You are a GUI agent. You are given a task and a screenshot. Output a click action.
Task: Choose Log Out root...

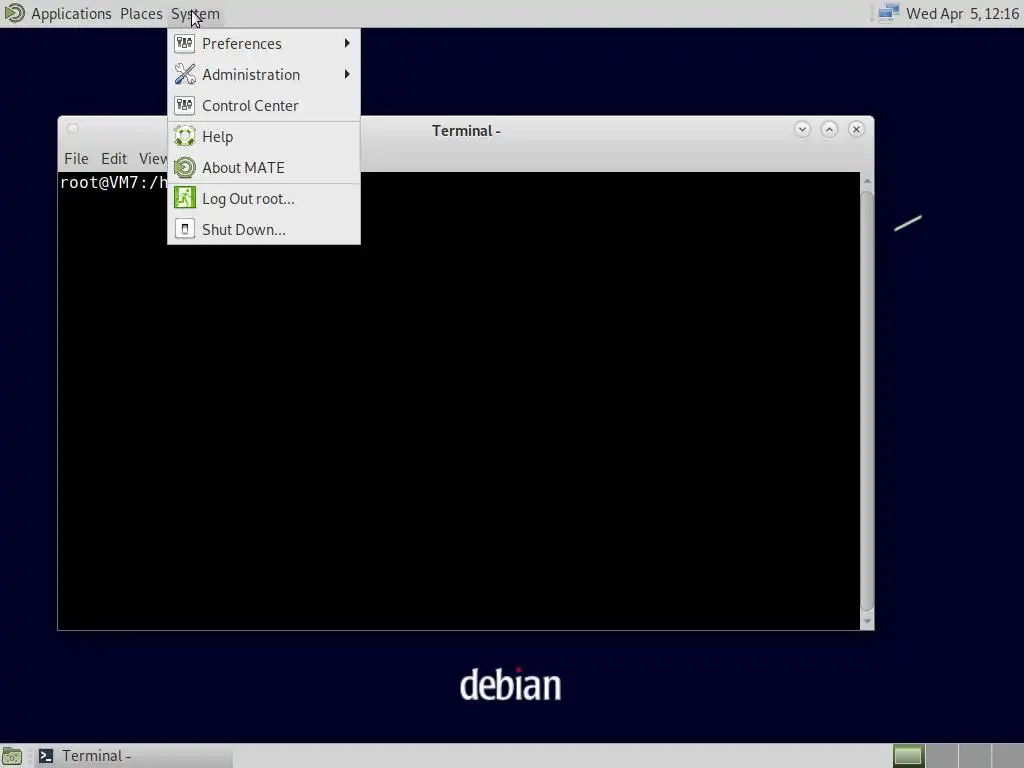[264, 199]
